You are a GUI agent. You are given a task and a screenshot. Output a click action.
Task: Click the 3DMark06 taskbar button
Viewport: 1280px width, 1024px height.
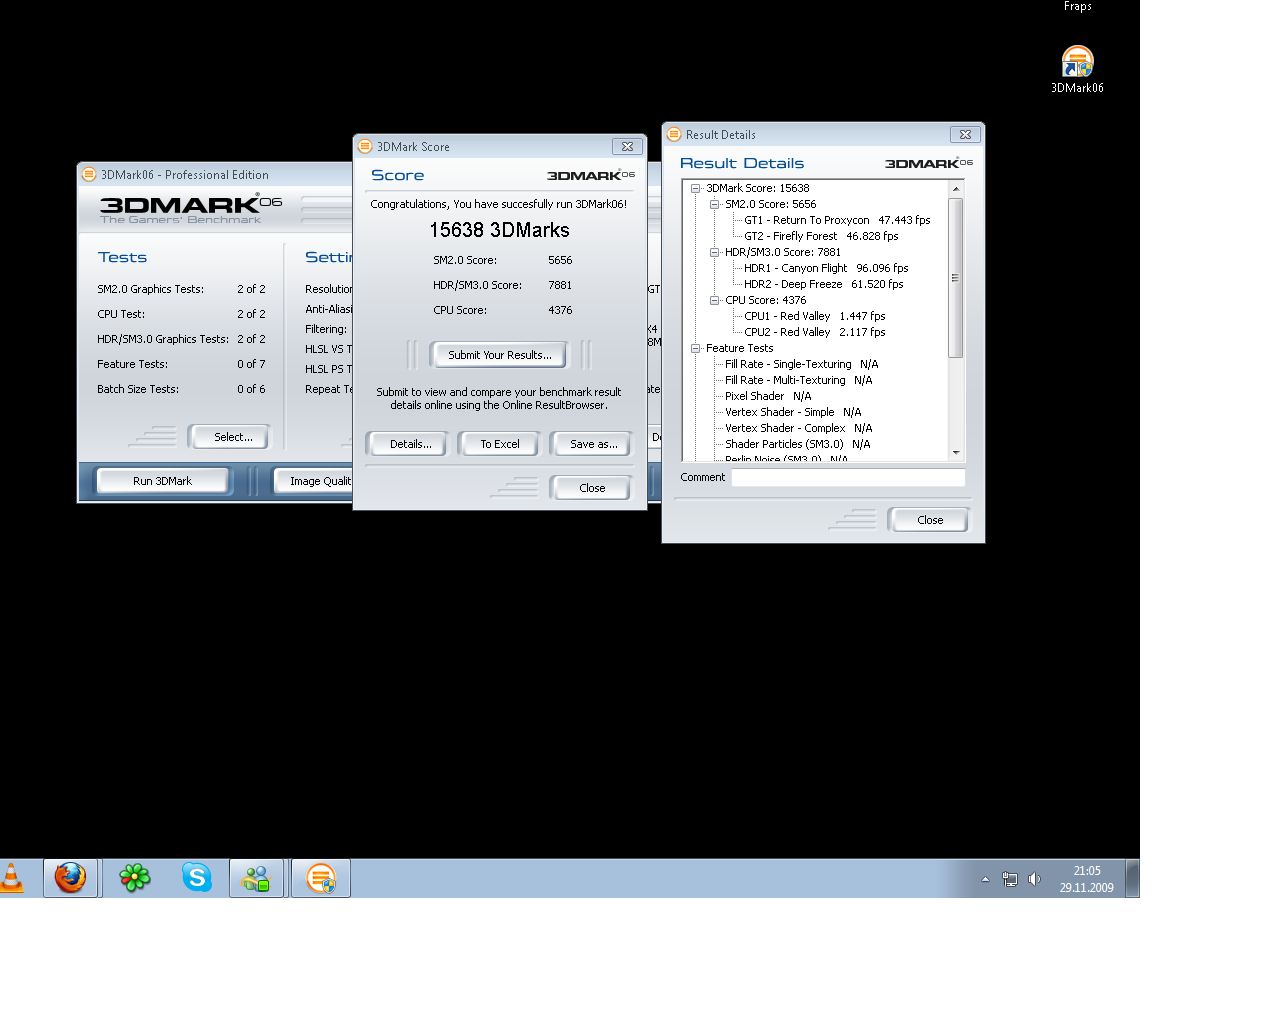(320, 878)
